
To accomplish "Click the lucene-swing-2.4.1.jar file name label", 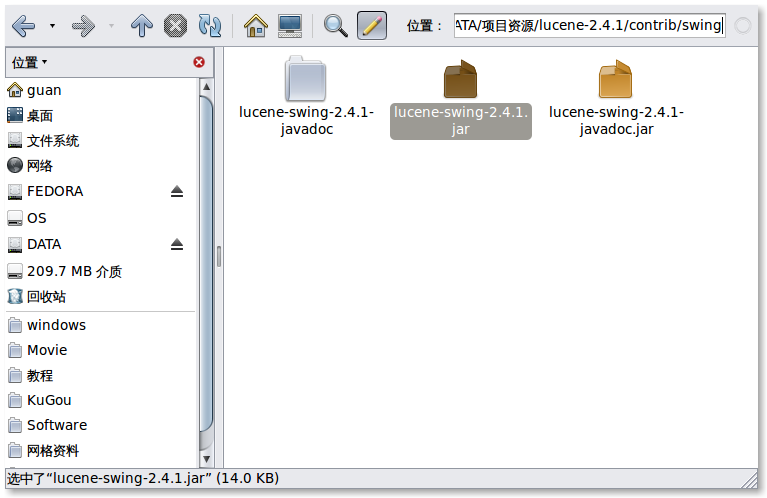I will [x=461, y=120].
